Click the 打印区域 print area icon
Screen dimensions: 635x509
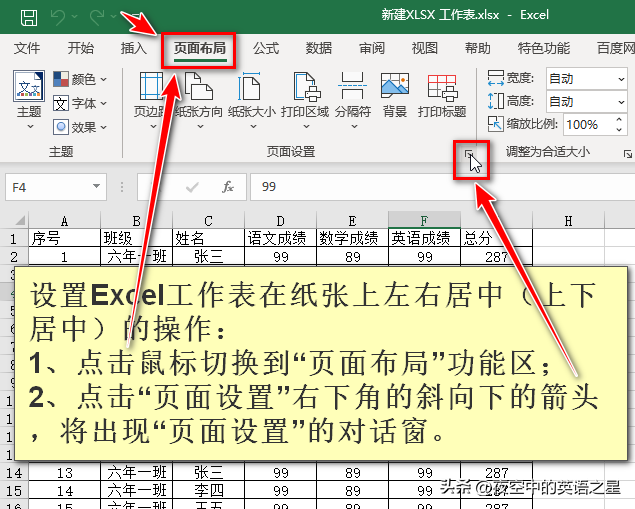pyautogui.click(x=306, y=86)
